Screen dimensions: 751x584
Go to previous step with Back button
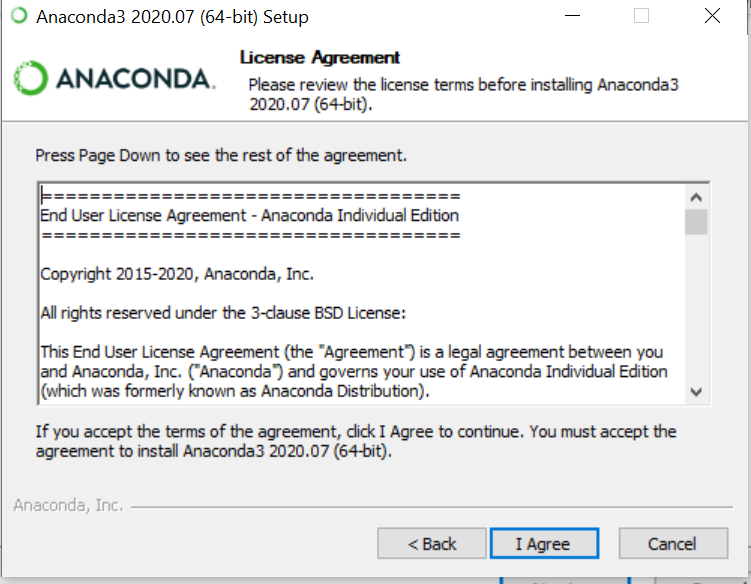click(x=432, y=544)
